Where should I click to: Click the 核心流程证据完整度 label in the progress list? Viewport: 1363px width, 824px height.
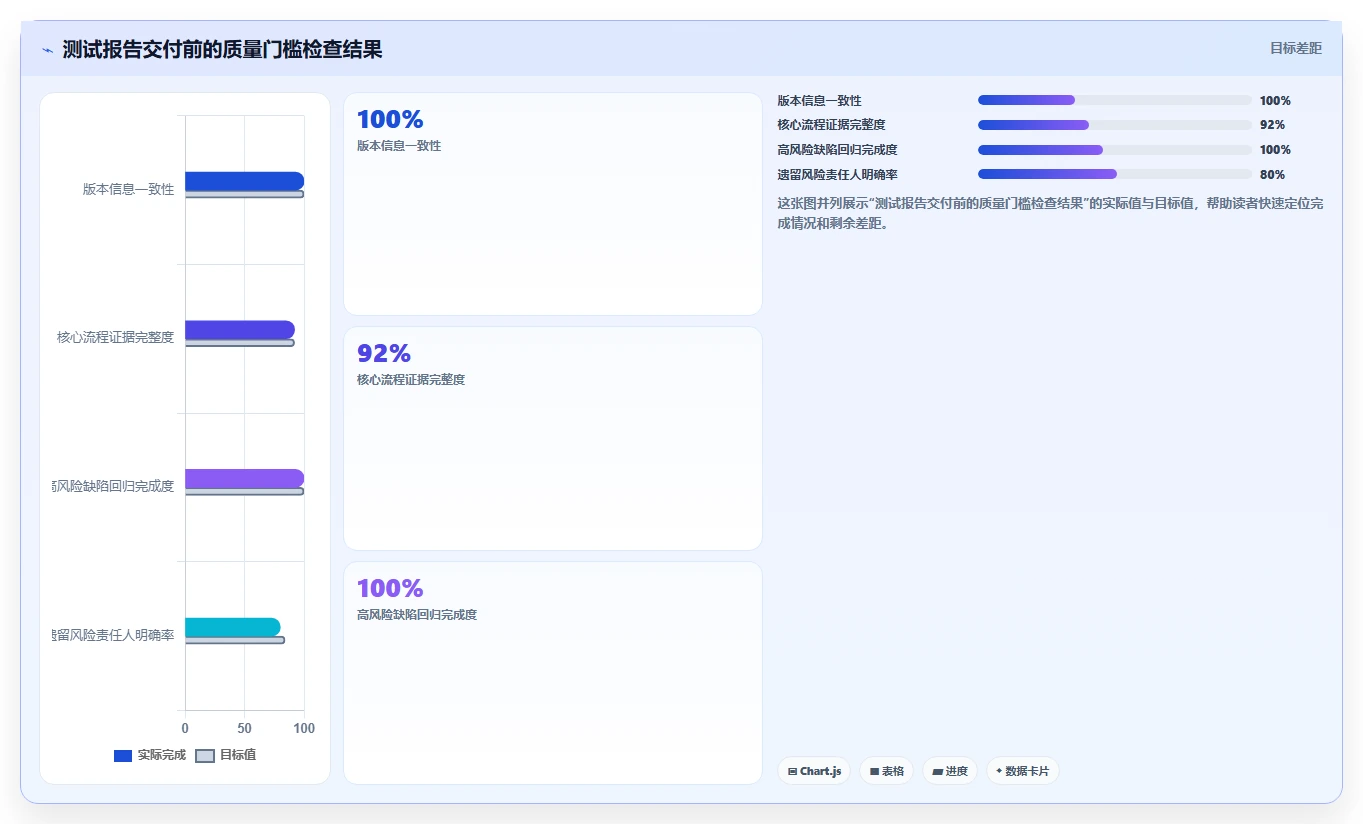coord(831,125)
